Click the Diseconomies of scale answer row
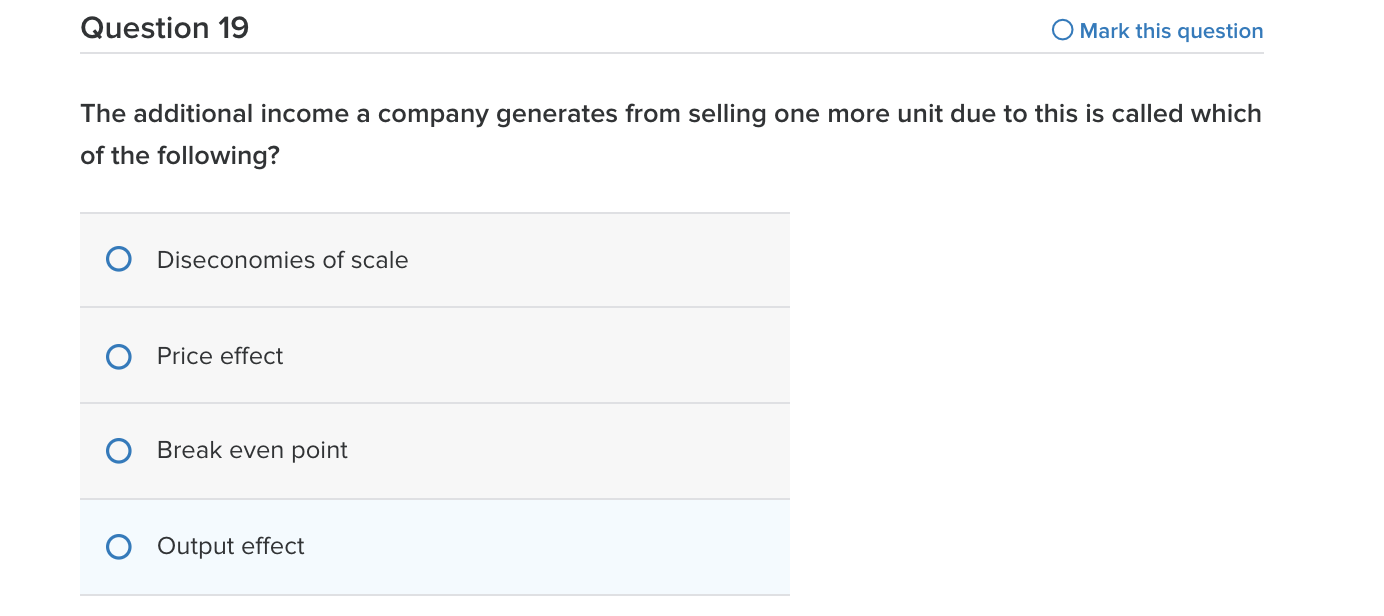This screenshot has height=616, width=1384. click(x=435, y=258)
